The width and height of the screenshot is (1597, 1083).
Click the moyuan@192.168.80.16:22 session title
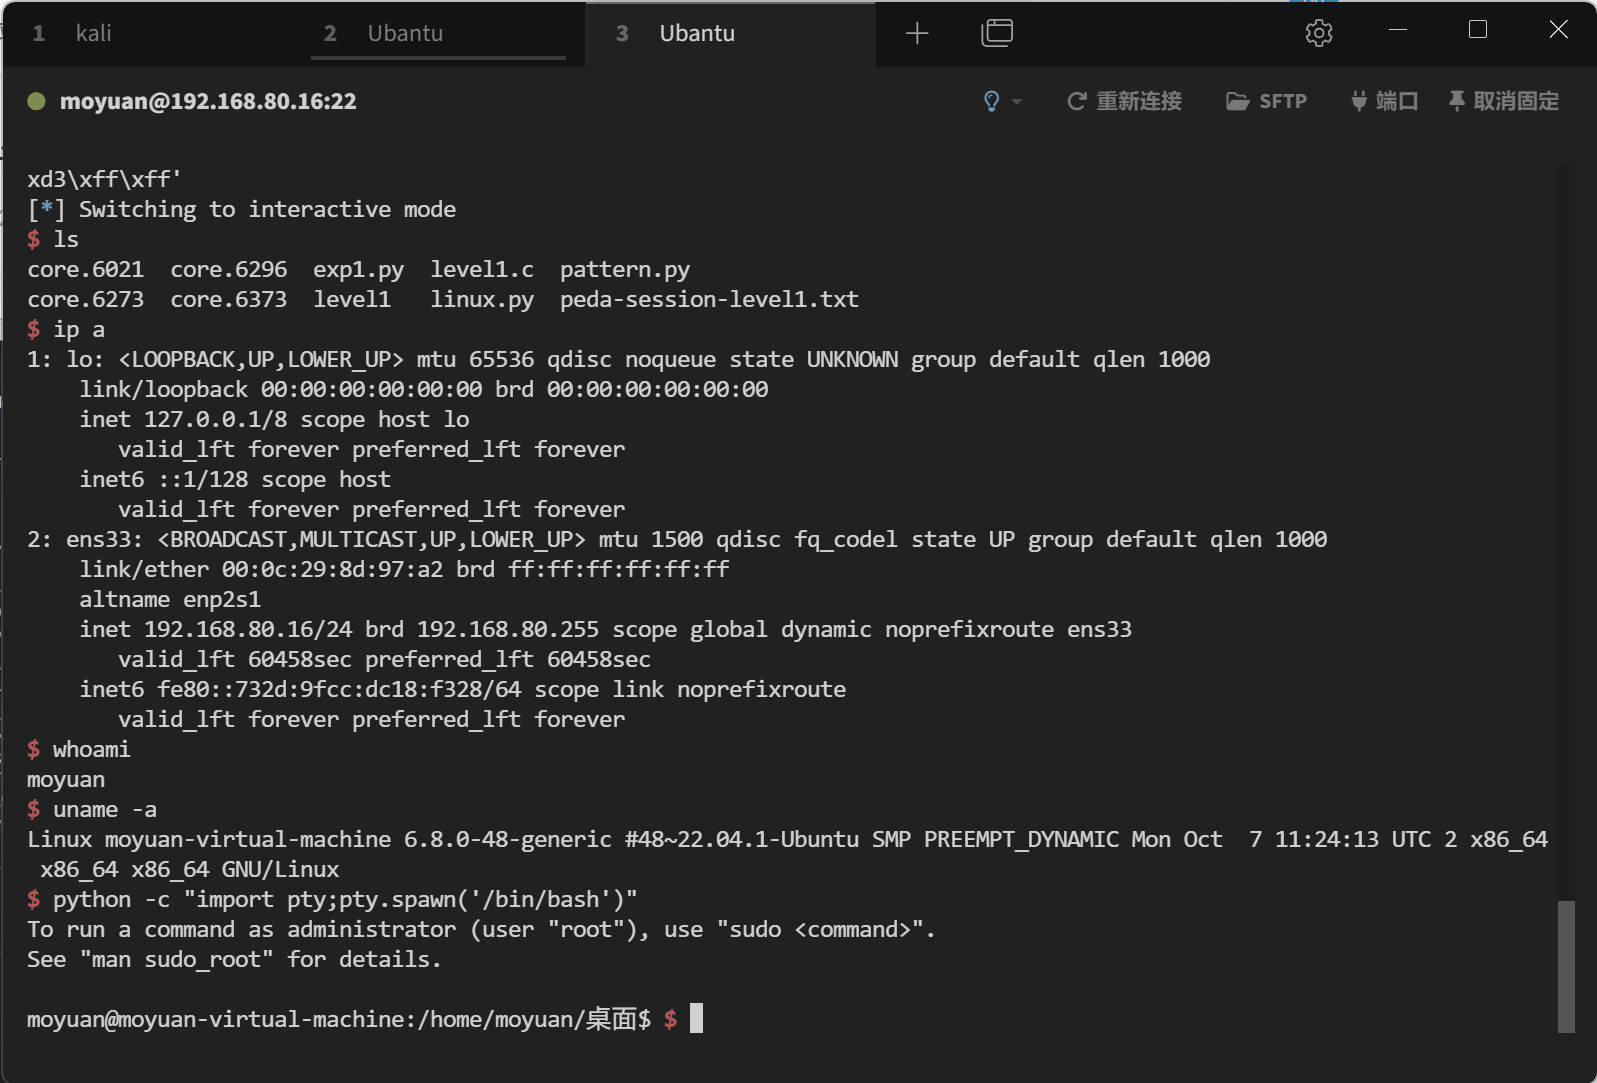(x=208, y=101)
